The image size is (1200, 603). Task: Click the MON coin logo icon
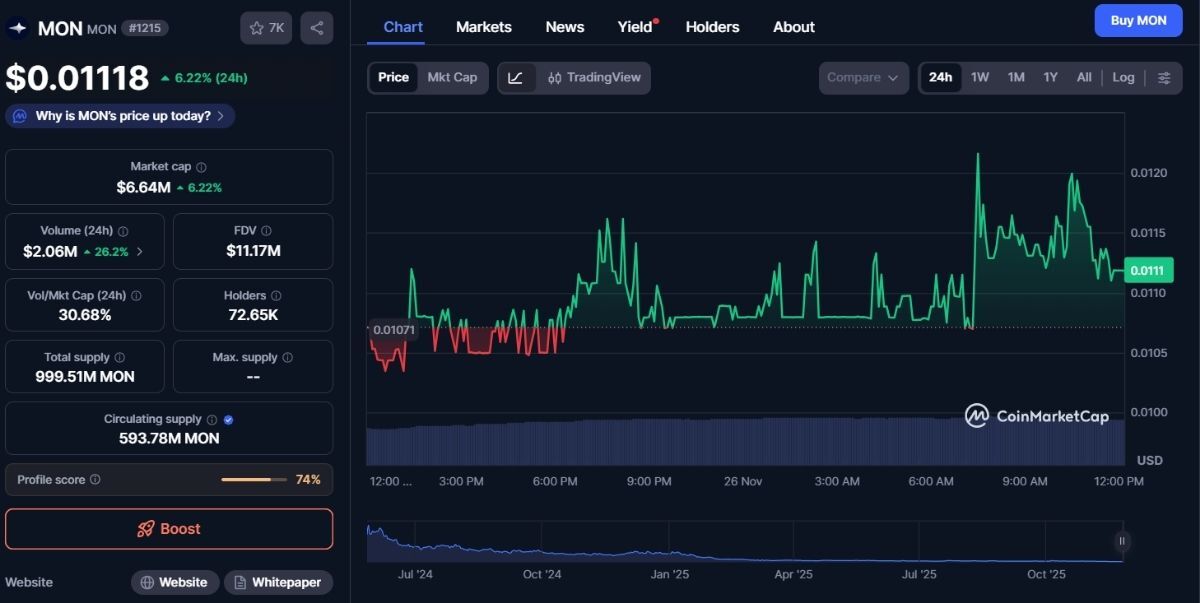coord(17,28)
